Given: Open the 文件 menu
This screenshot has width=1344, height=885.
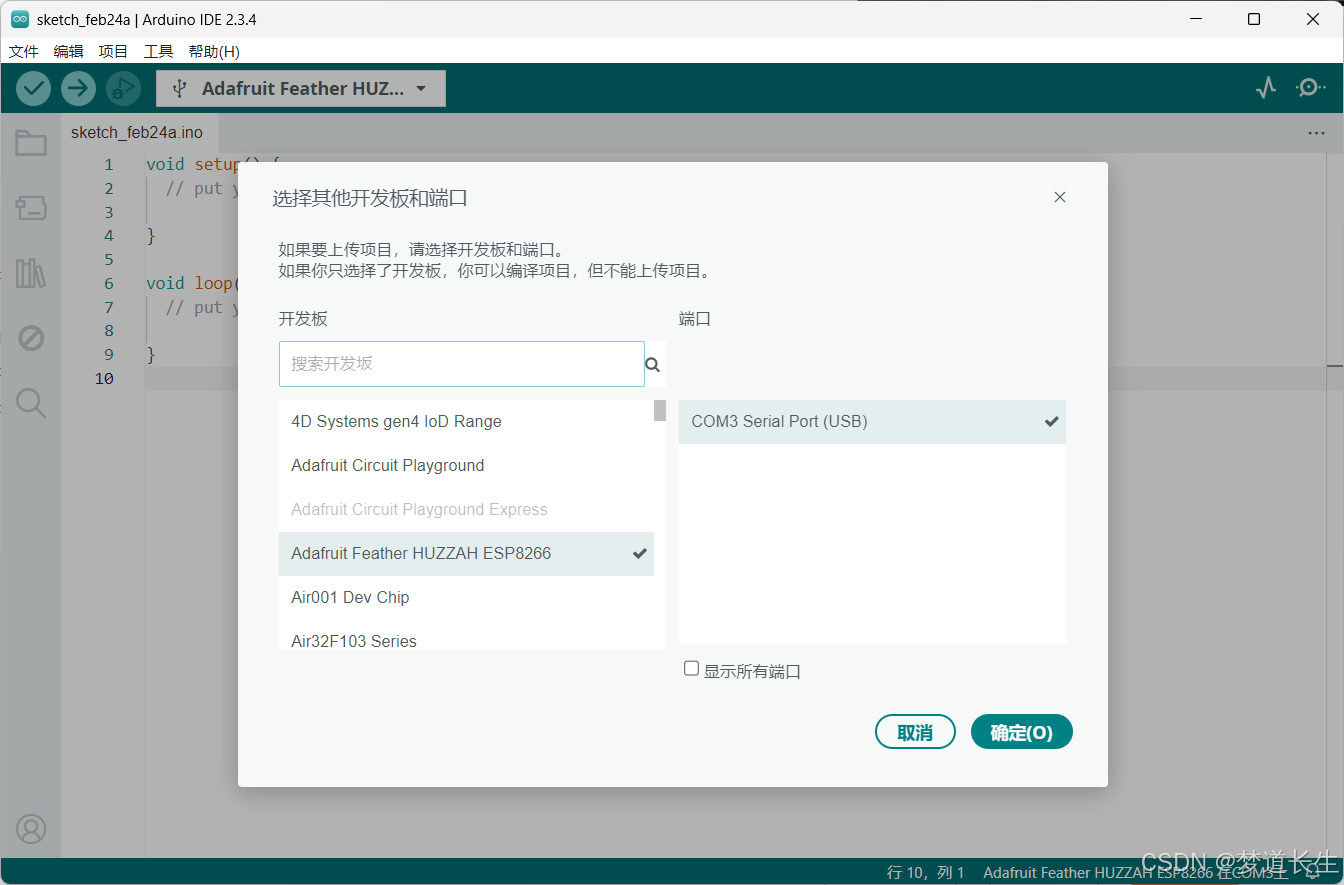Looking at the screenshot, I should pos(23,51).
